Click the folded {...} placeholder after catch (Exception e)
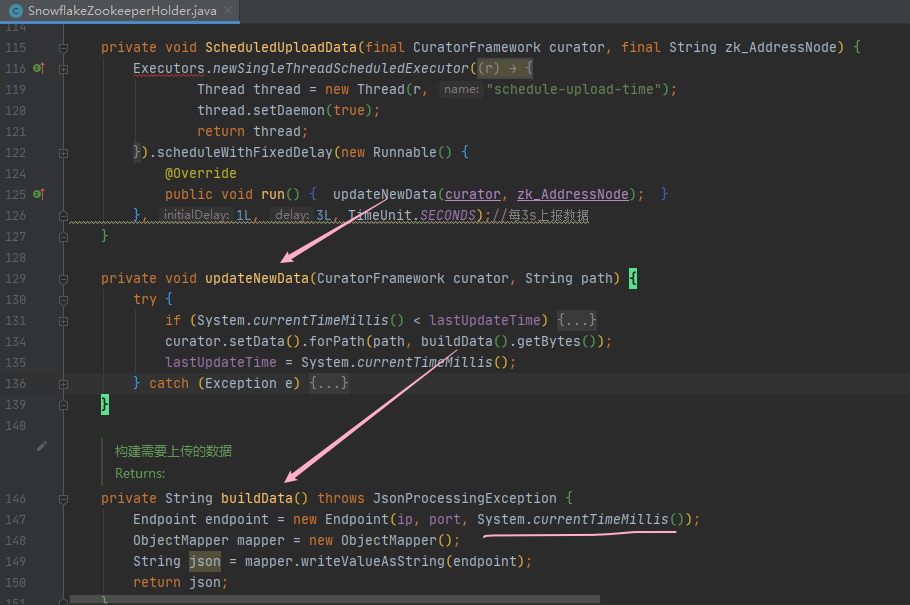The height and width of the screenshot is (605, 910). (x=329, y=383)
